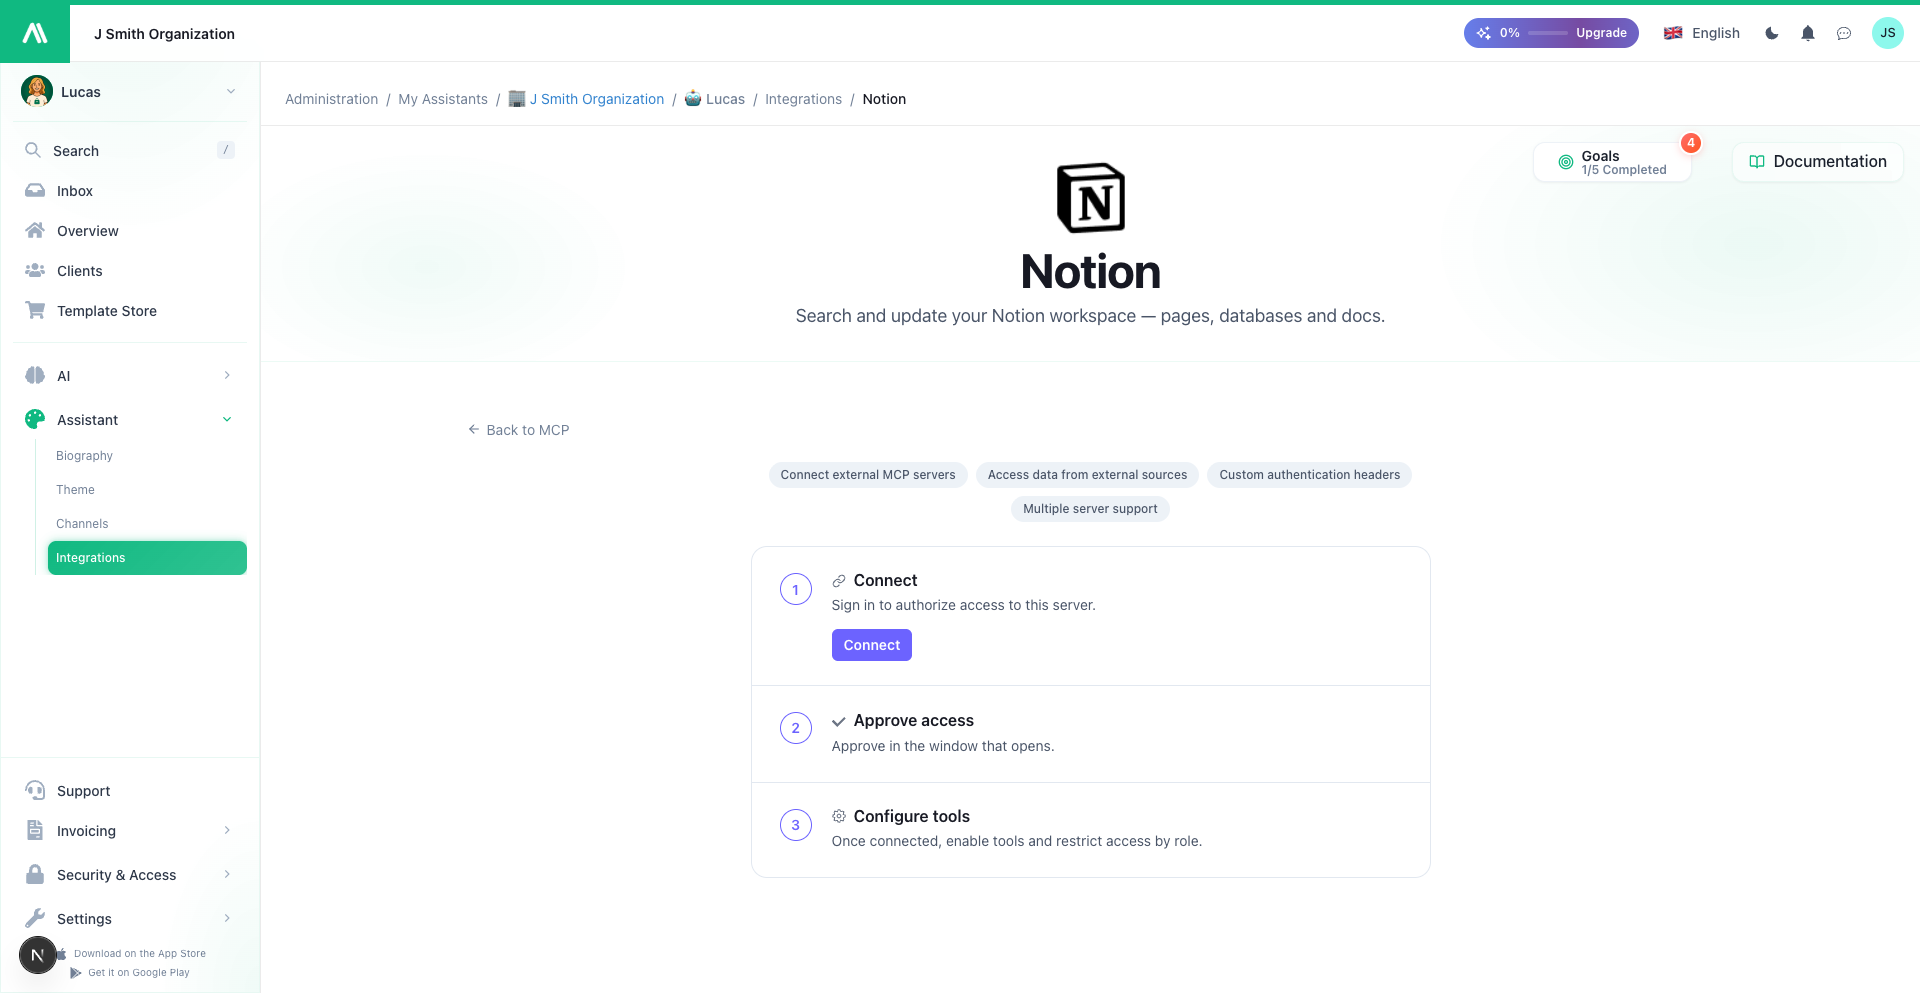Select Integrations submenu item
Screen dimensions: 1920x993
(x=147, y=558)
